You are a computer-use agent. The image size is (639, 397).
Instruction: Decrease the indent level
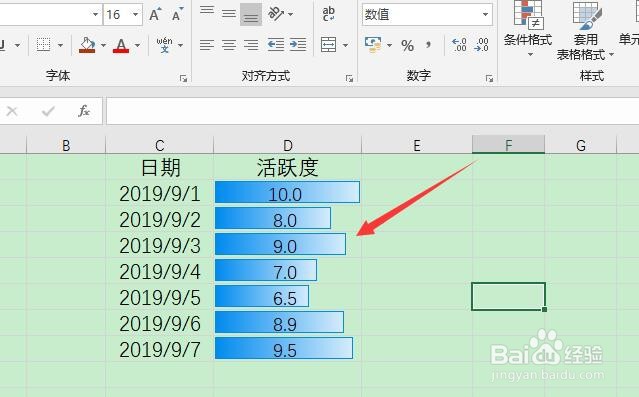point(276,44)
